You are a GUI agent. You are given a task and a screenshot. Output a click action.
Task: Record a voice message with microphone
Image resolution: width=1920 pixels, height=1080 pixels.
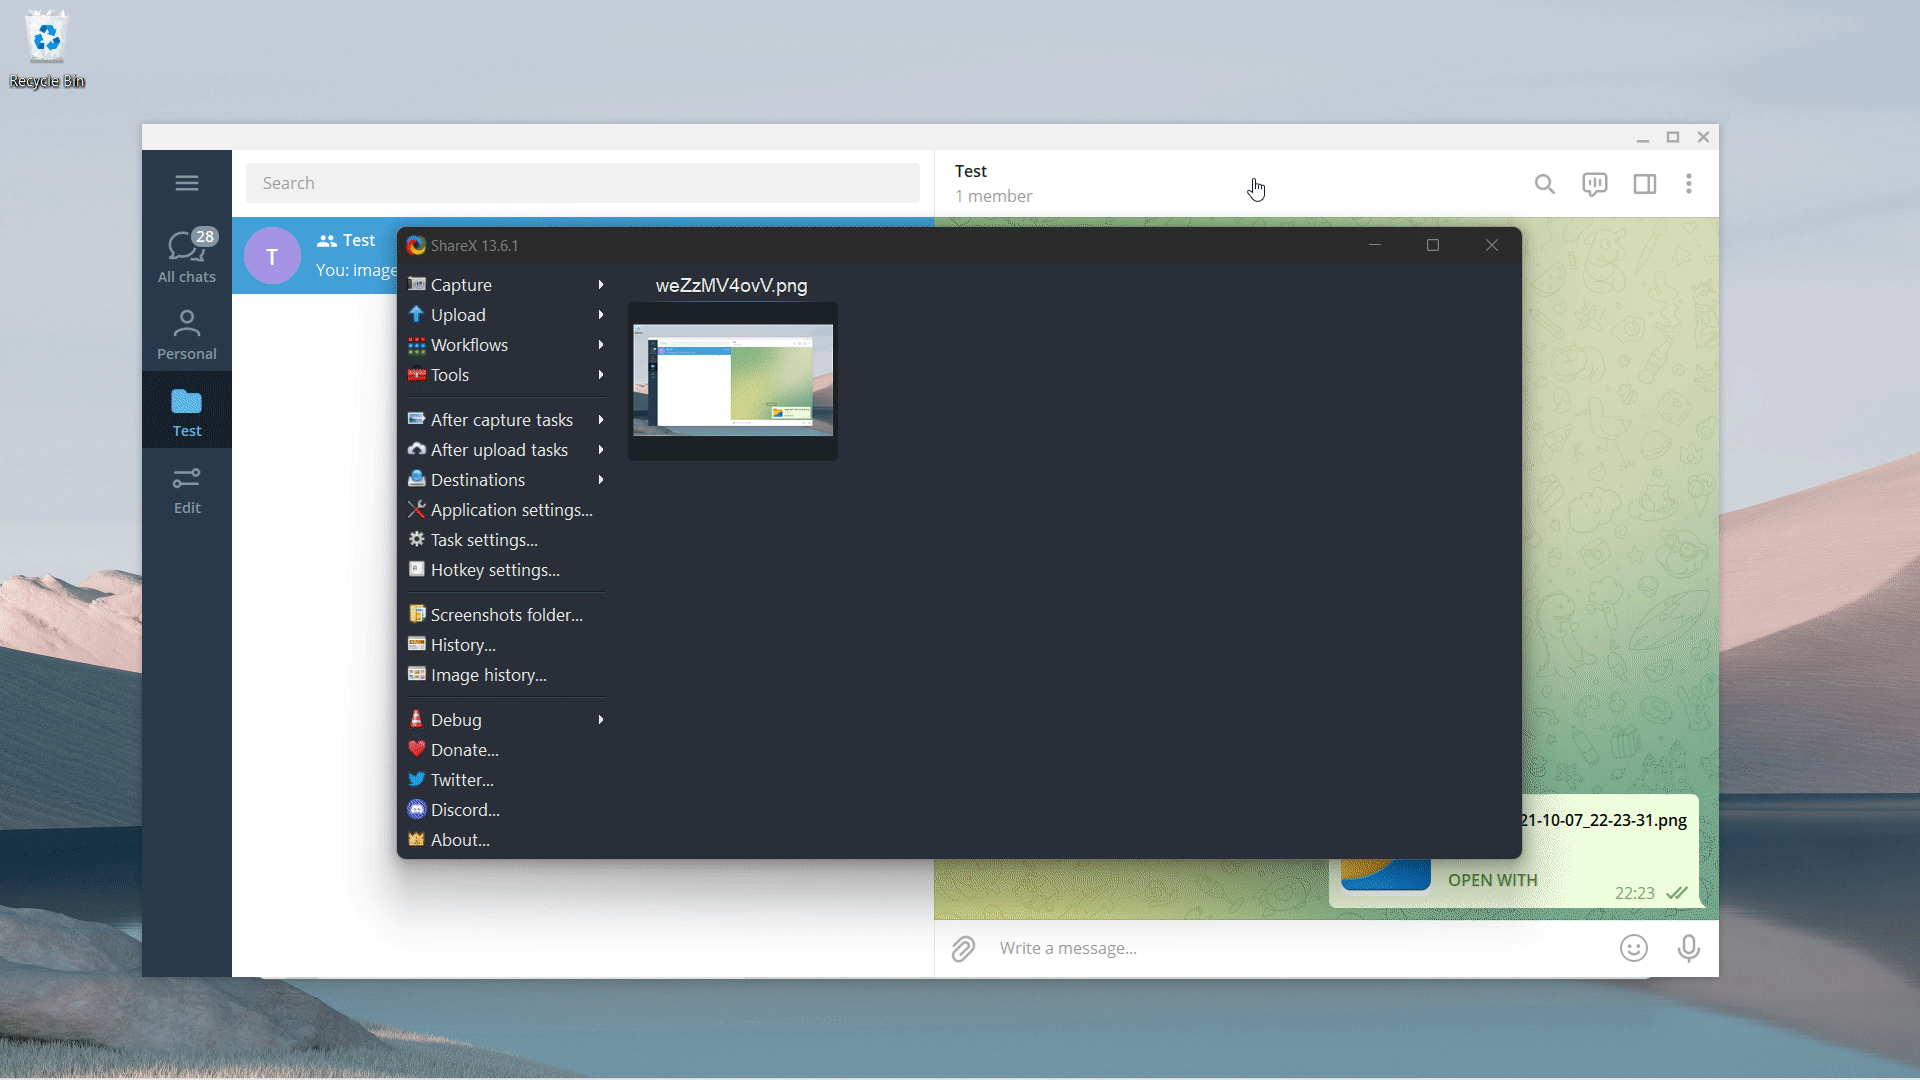click(1688, 948)
